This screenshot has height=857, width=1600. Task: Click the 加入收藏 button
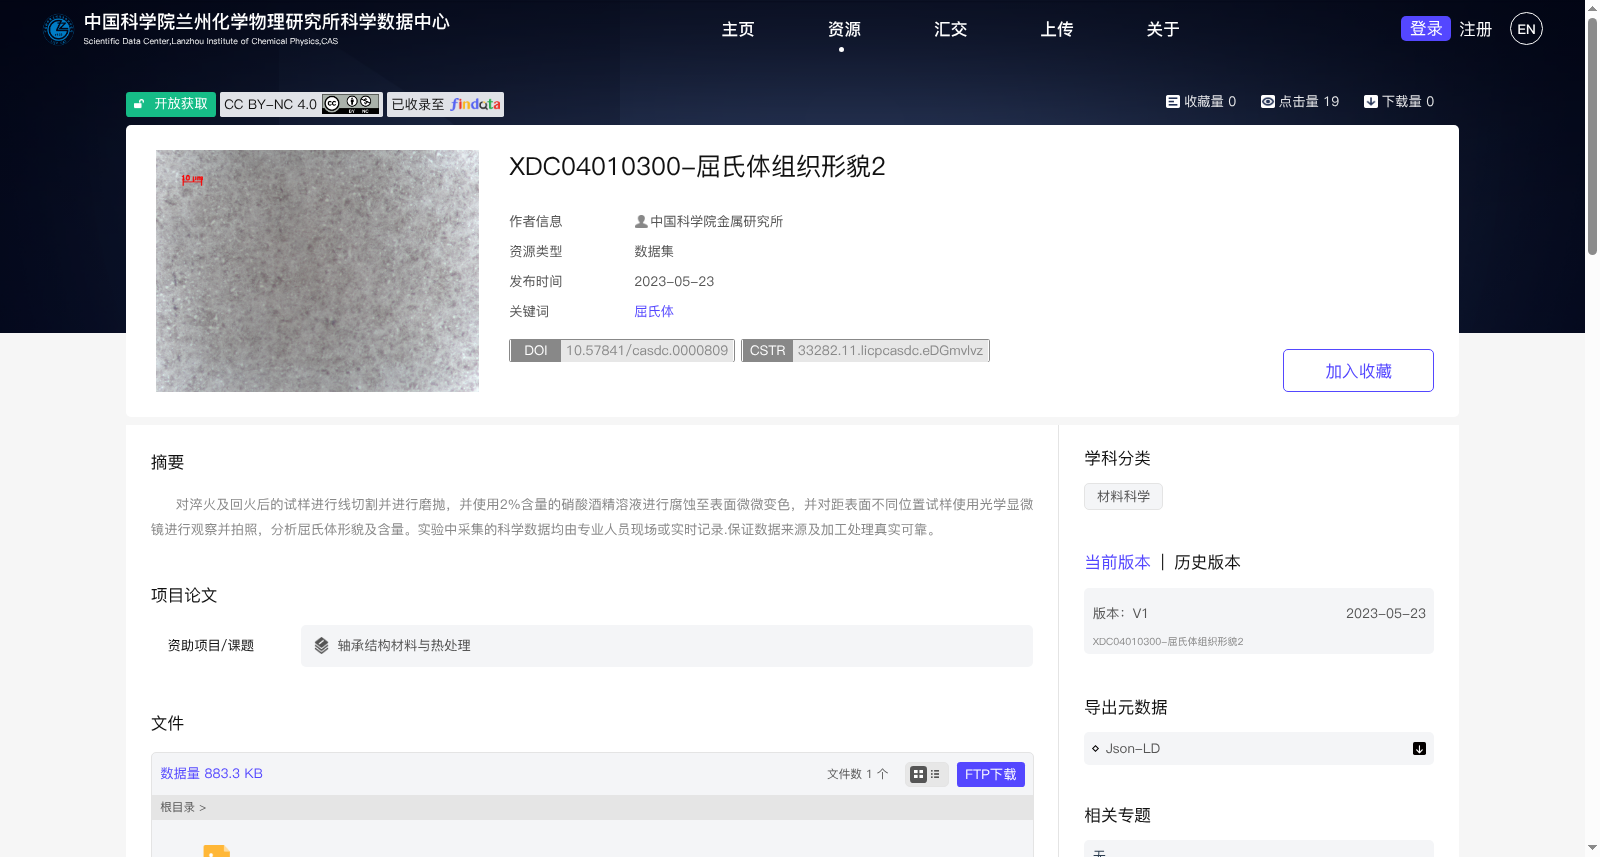click(x=1358, y=370)
